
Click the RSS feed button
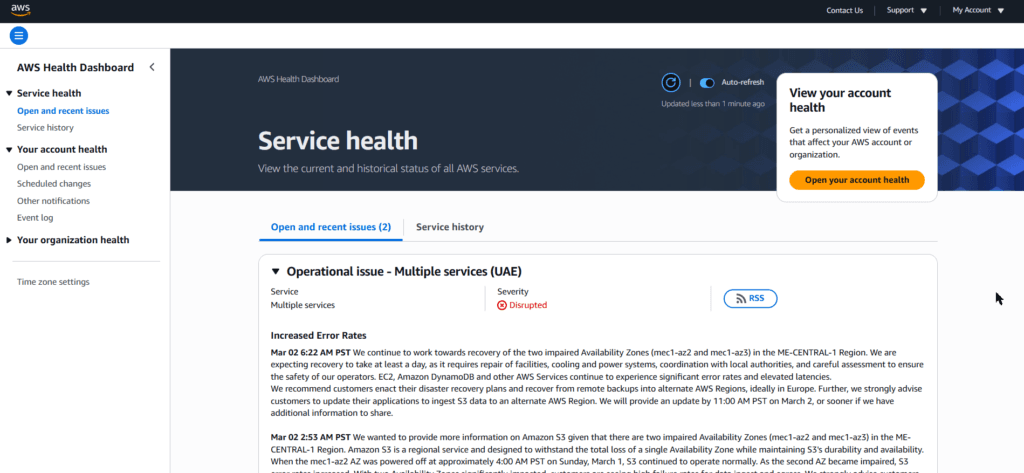coord(750,299)
